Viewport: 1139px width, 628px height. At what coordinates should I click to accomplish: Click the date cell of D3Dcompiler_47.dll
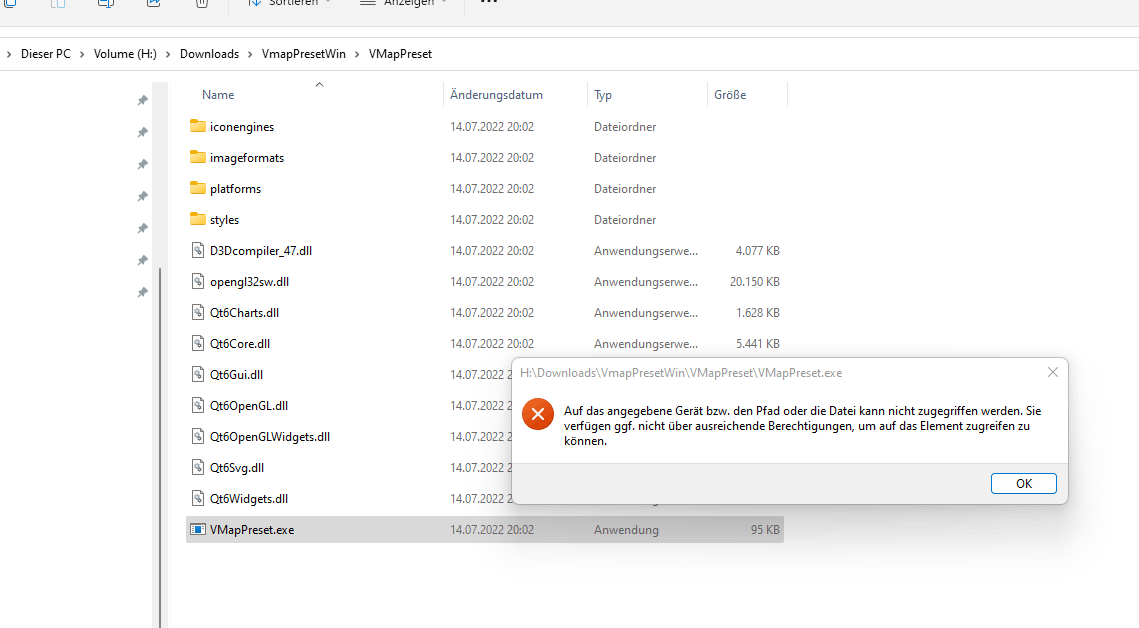tap(492, 250)
